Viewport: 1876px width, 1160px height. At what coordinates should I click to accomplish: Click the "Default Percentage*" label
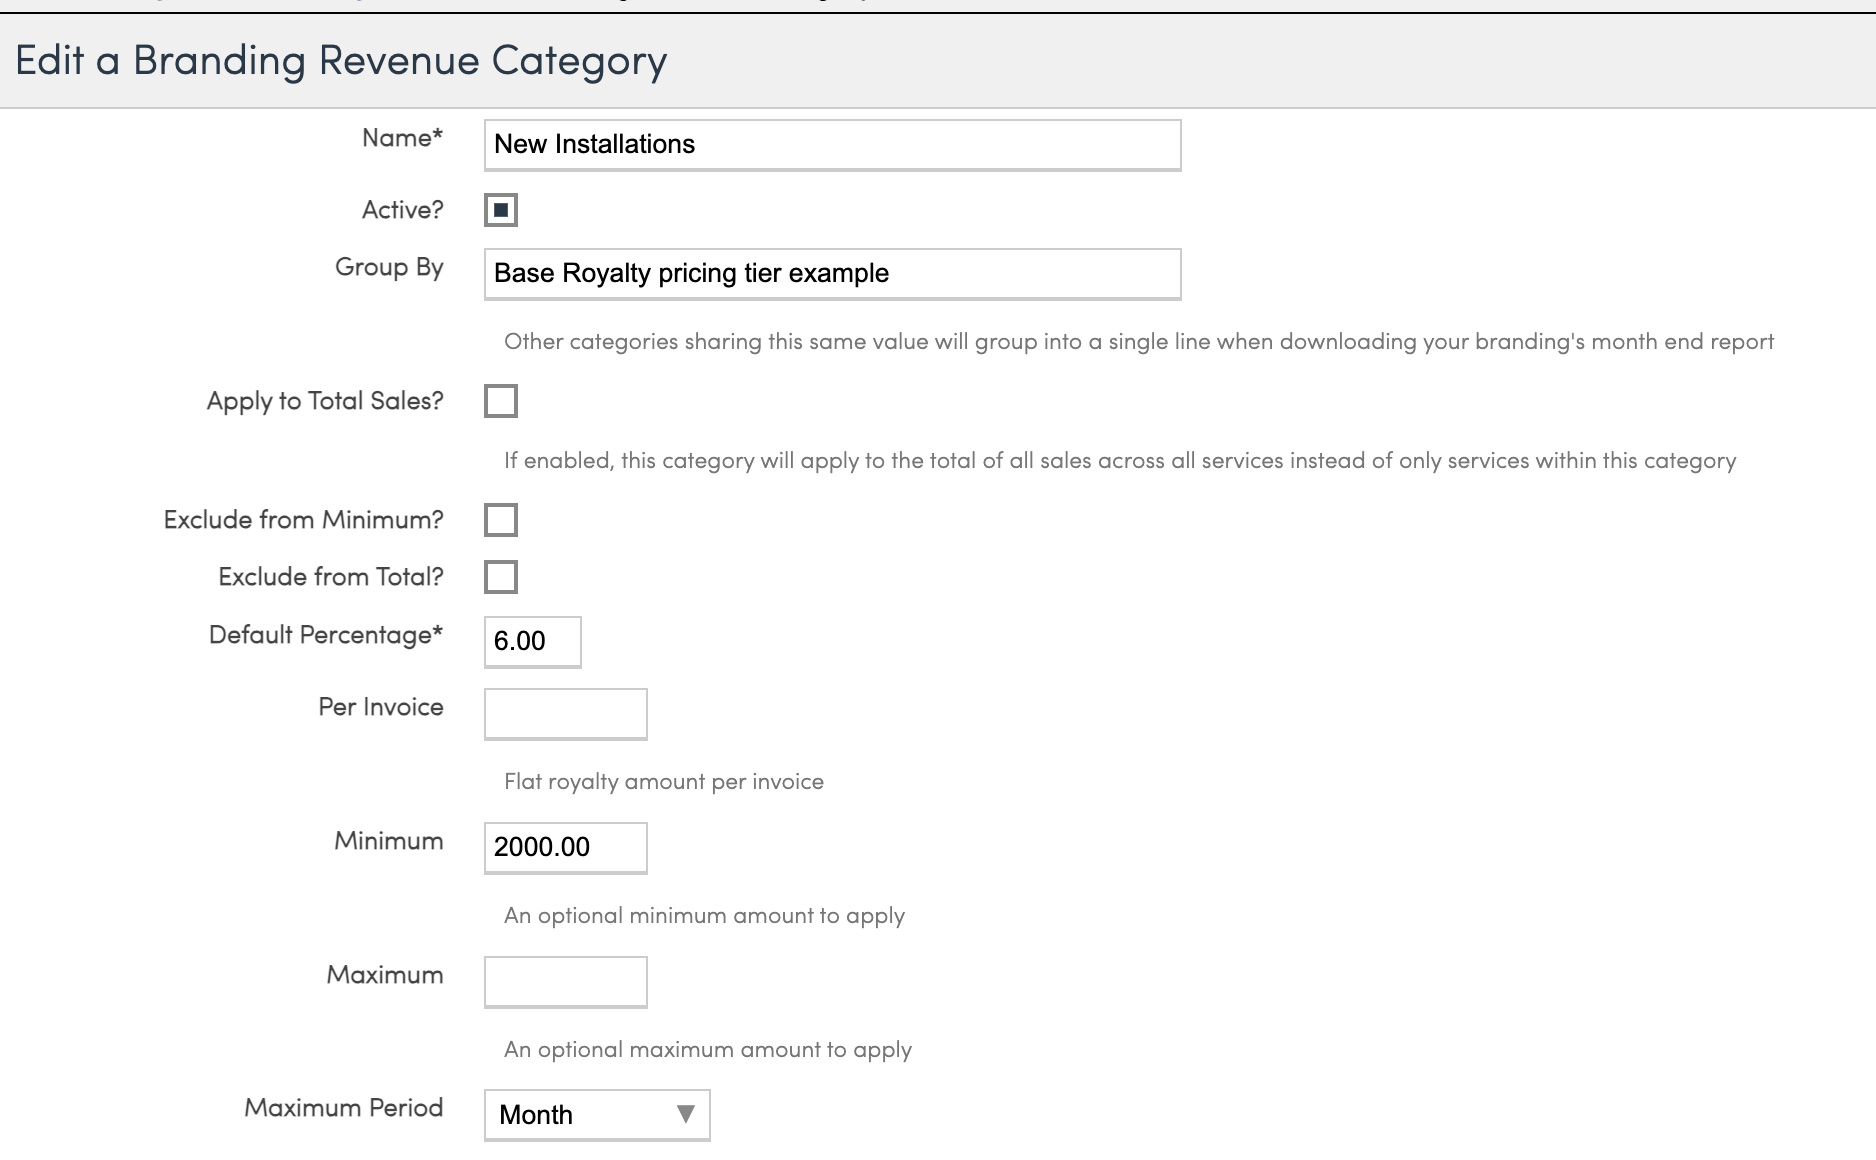pyautogui.click(x=325, y=635)
